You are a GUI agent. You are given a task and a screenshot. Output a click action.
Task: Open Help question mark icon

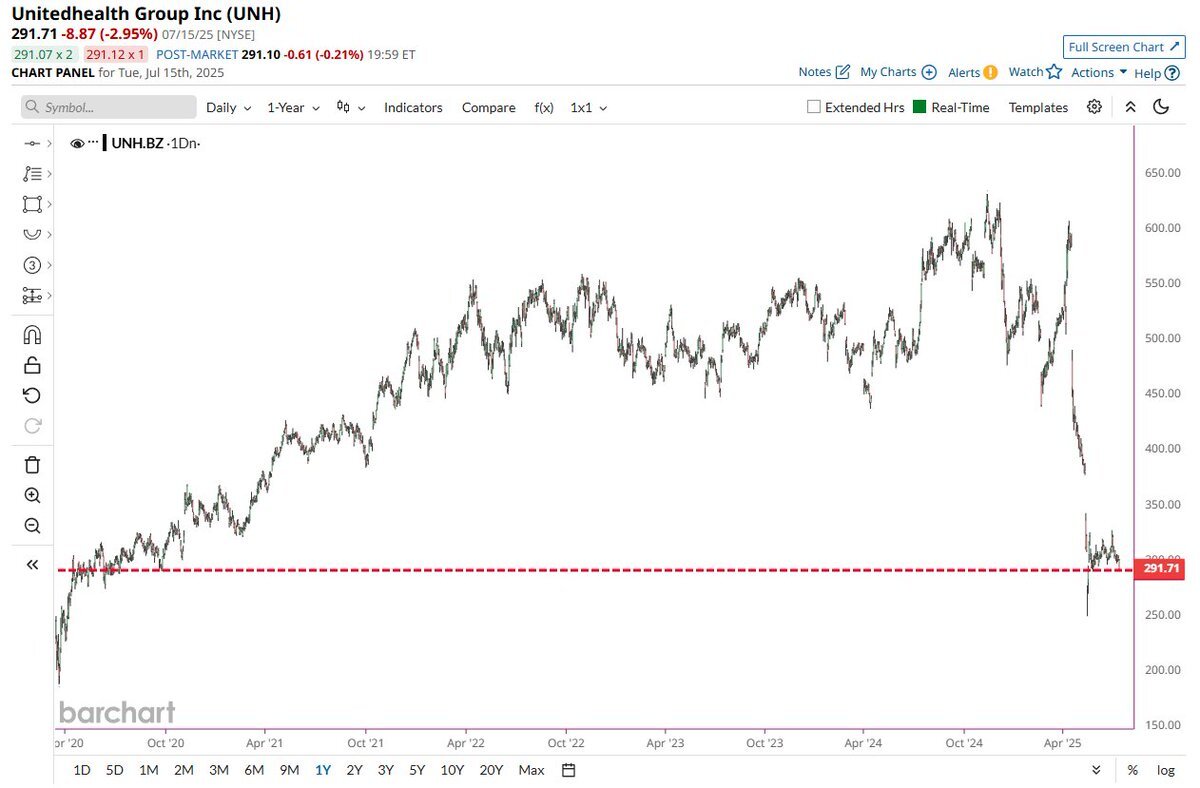[1171, 72]
